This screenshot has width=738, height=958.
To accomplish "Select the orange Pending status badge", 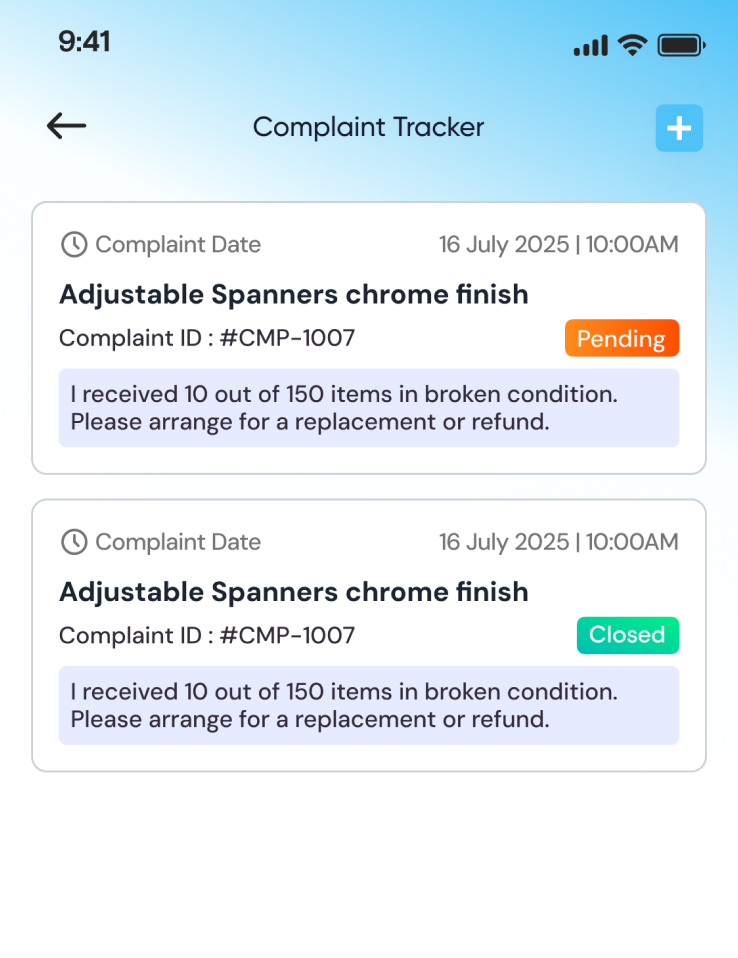I will click(621, 339).
